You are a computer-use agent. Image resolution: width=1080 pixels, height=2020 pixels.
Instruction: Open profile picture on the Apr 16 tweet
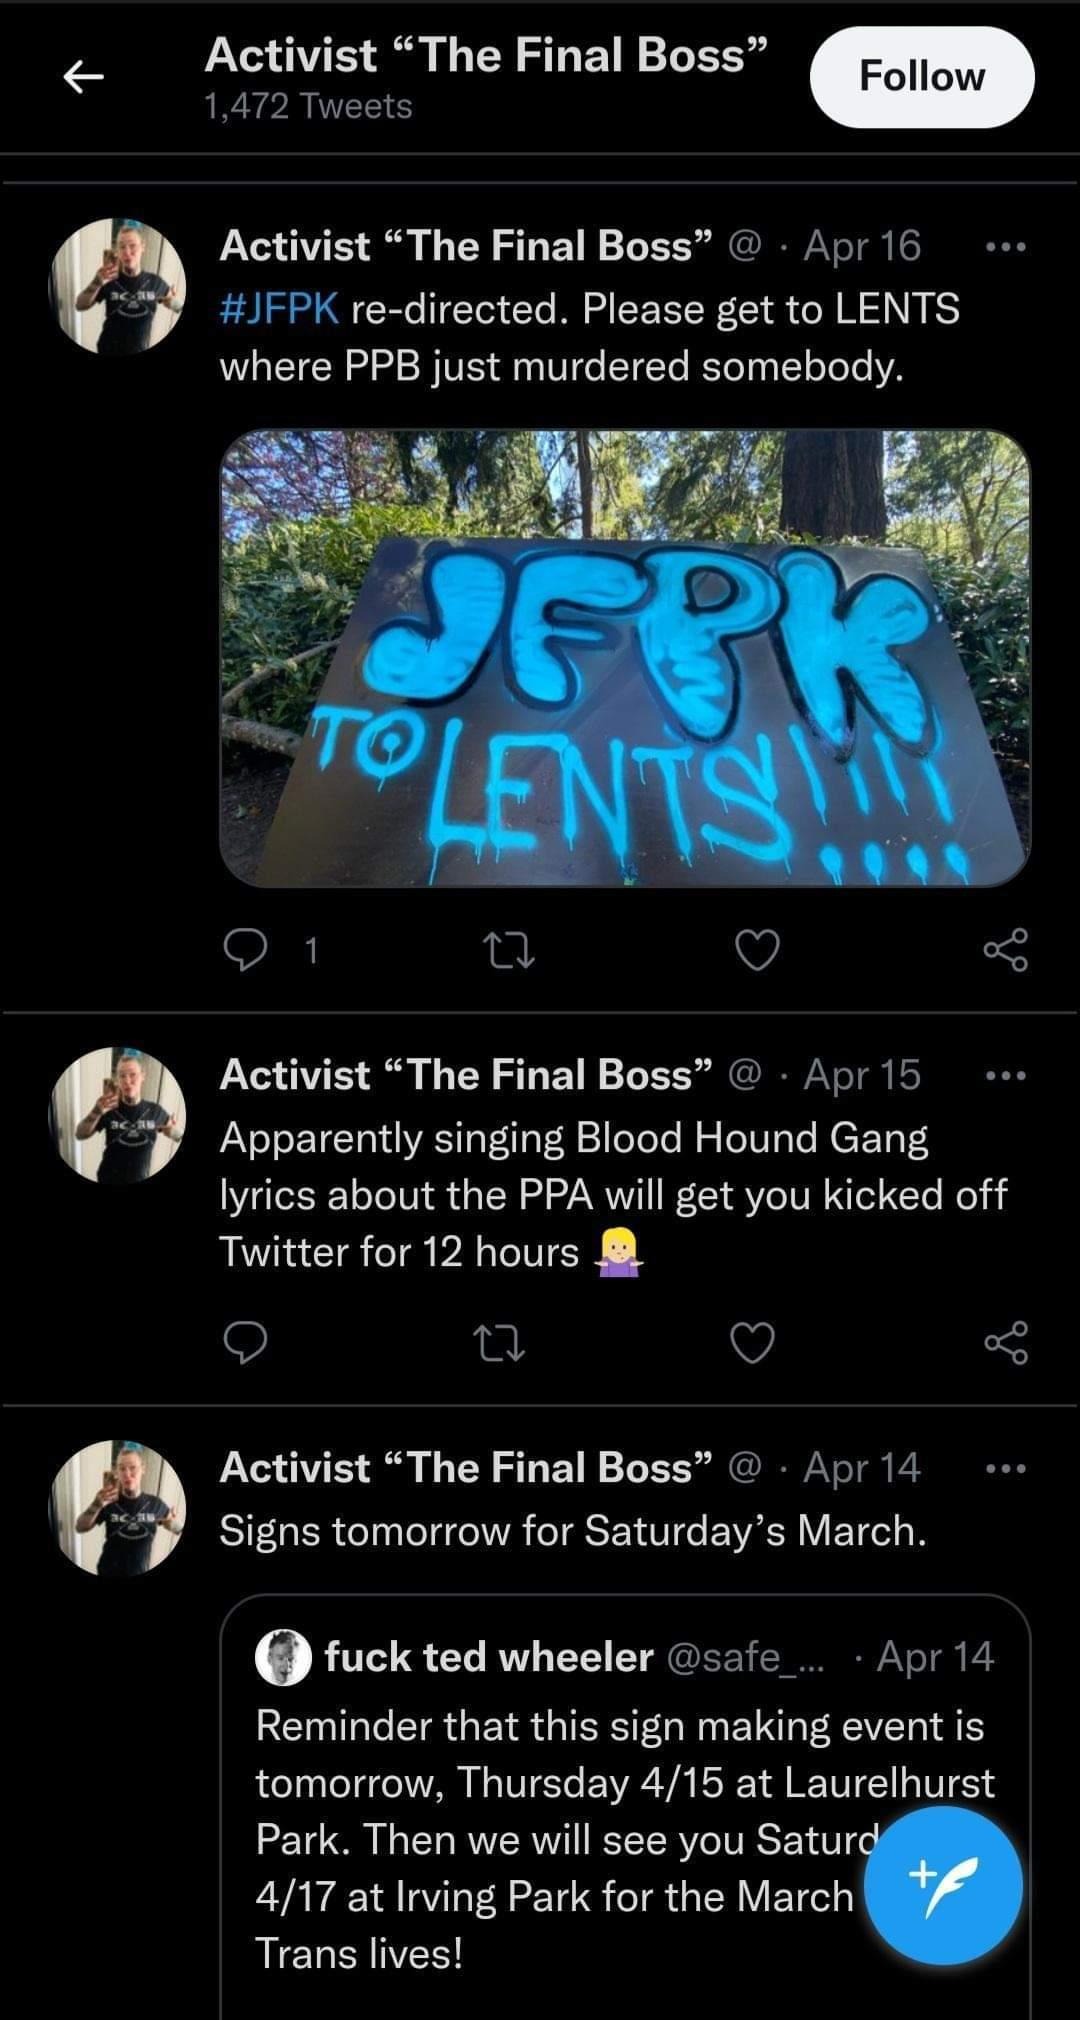click(118, 286)
